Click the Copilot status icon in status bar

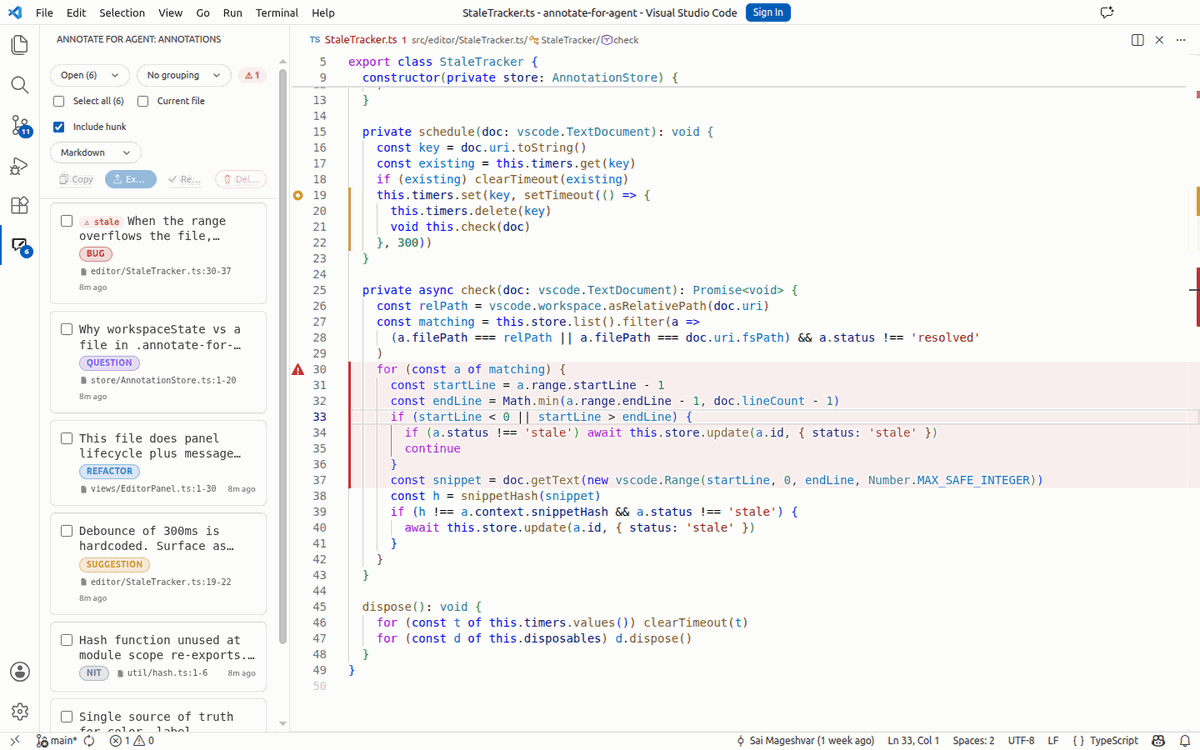pyautogui.click(x=1158, y=741)
